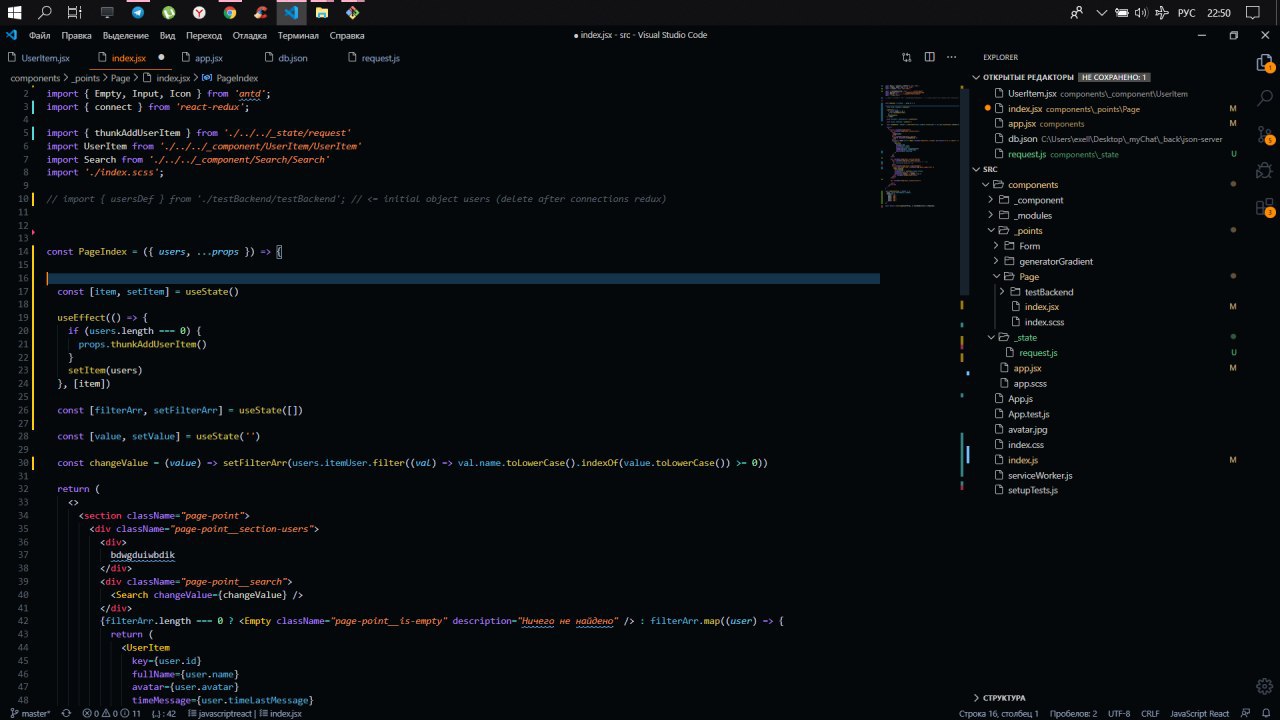Screen dimensions: 1280x720
Task: Open the manage gear icon in activity bar
Action: point(1264,686)
